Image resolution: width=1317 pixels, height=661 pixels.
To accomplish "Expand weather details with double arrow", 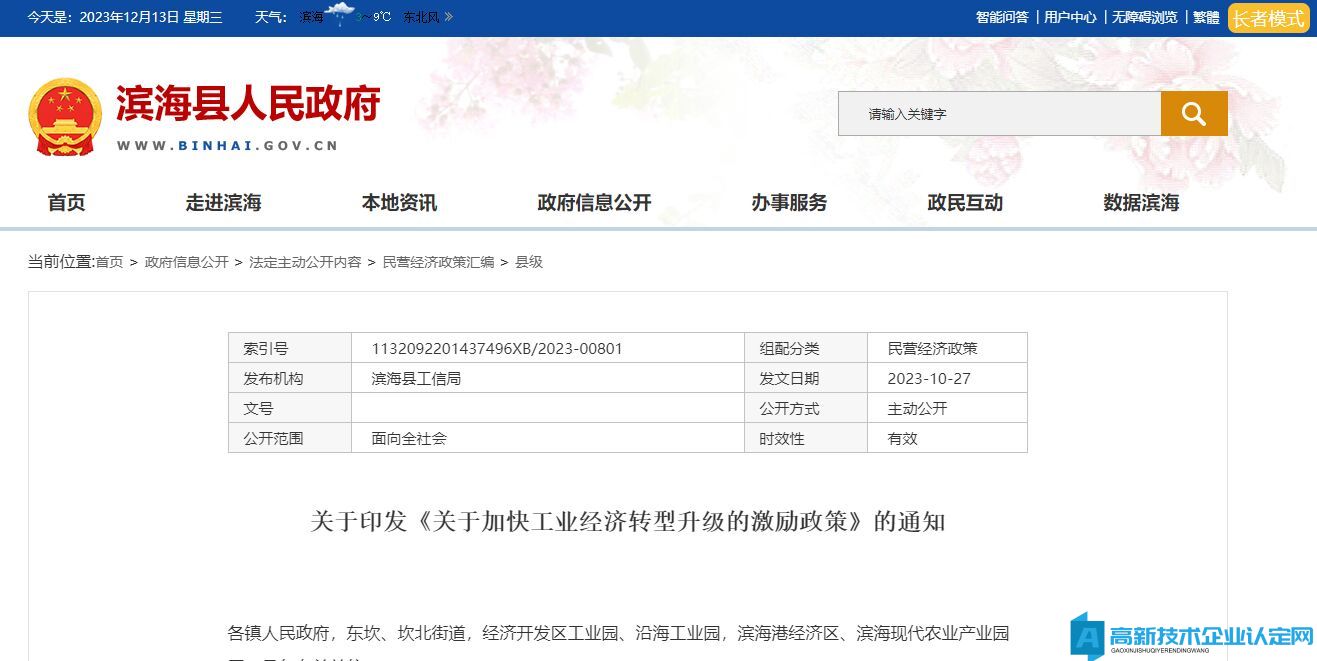I will tap(448, 17).
